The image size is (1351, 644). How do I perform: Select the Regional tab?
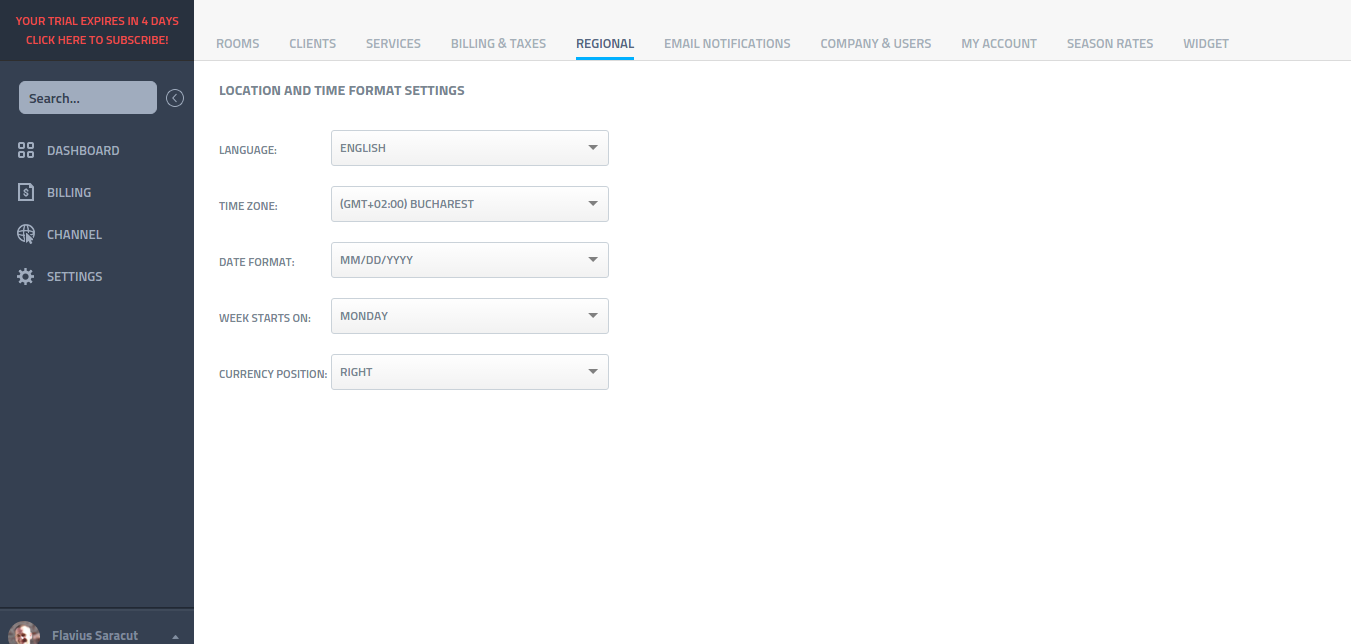[x=605, y=44]
